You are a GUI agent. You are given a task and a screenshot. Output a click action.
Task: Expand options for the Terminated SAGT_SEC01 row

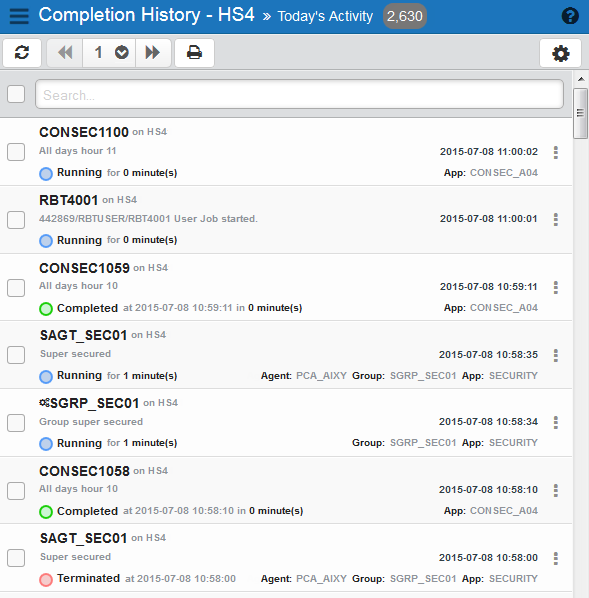[556, 558]
